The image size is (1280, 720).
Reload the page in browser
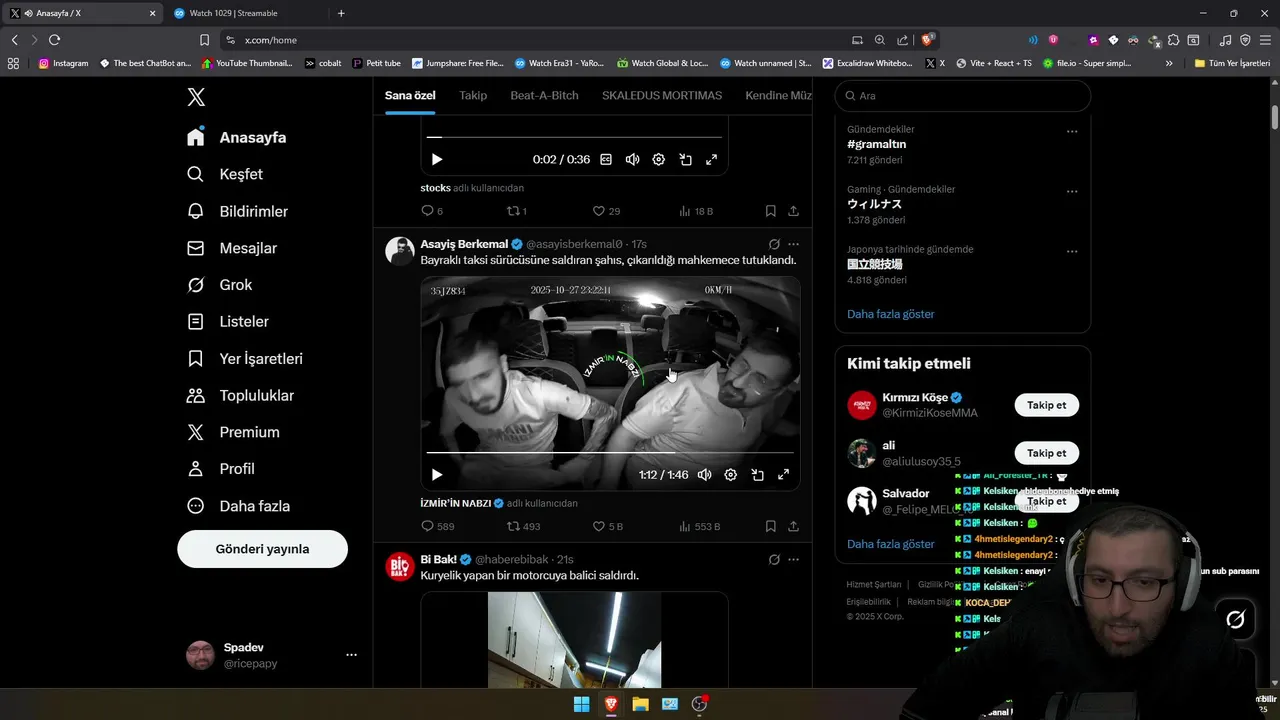(x=54, y=40)
